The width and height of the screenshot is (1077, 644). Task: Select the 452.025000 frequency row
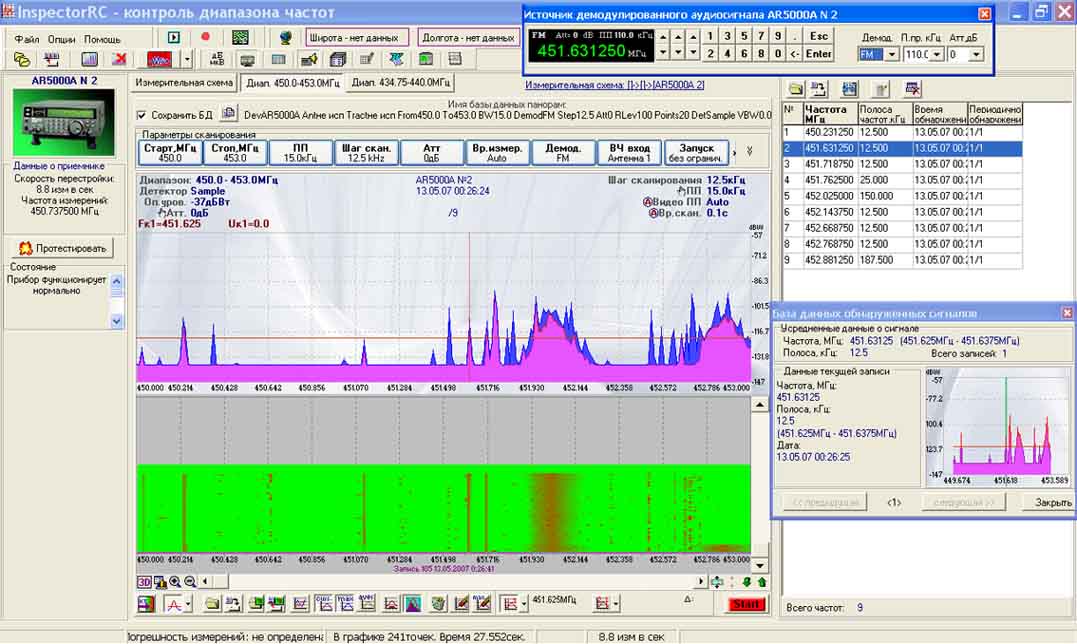pos(829,197)
